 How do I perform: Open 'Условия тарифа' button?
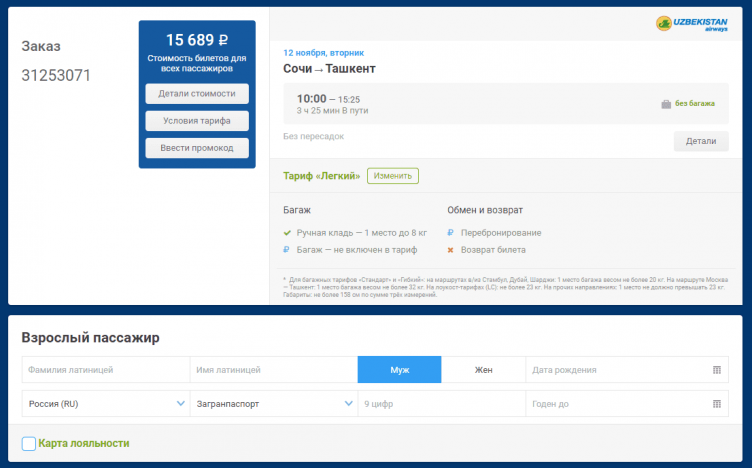tap(197, 121)
